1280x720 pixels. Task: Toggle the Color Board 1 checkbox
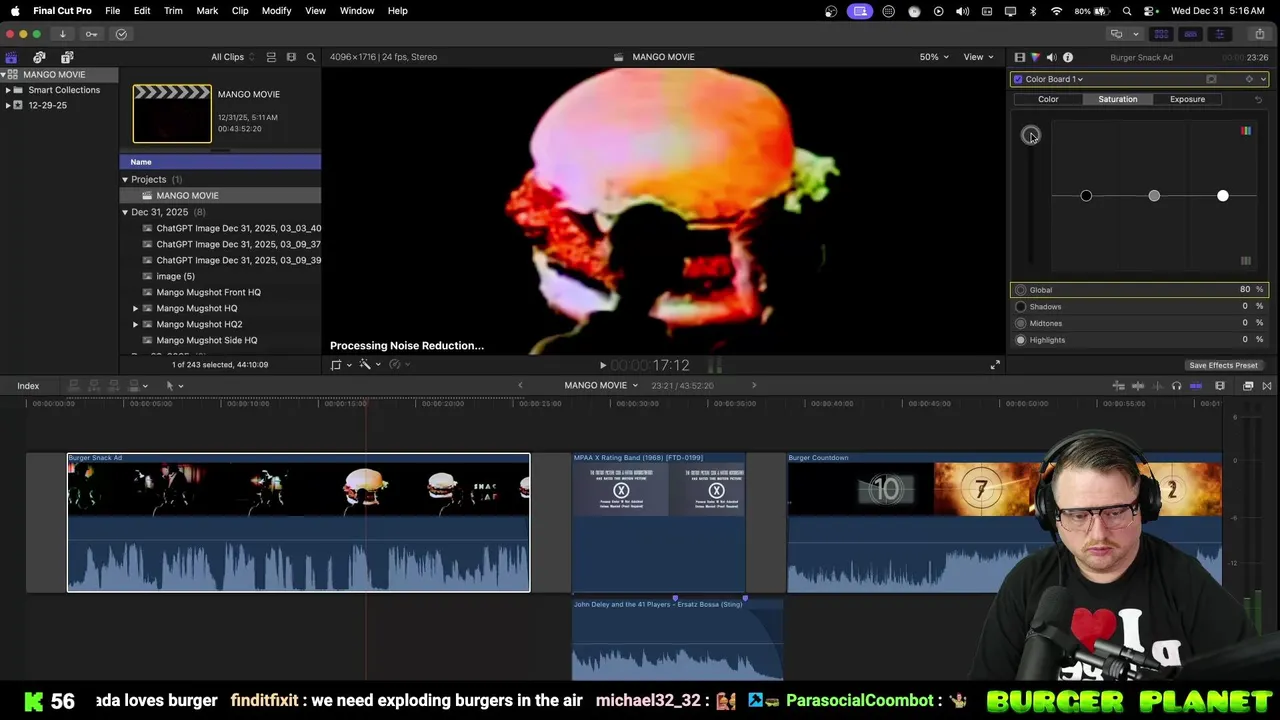[x=1018, y=79]
